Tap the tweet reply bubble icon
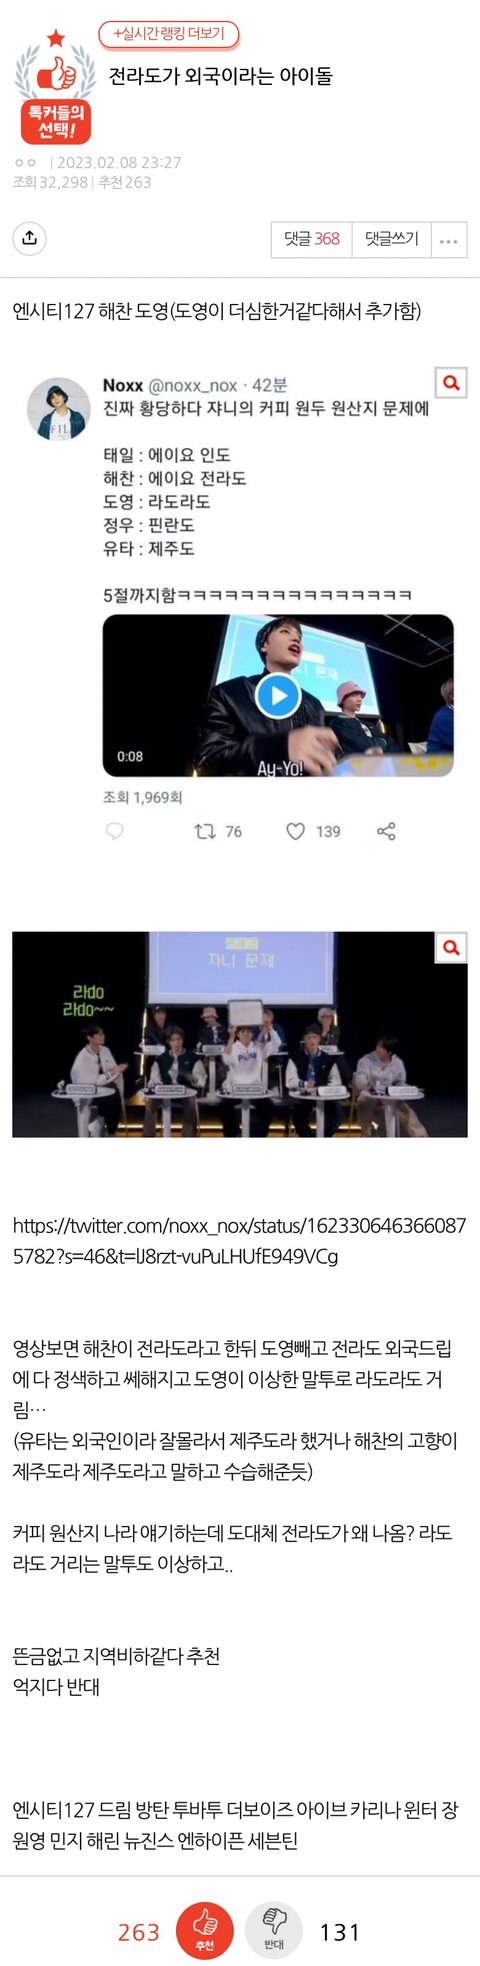 pos(115,831)
